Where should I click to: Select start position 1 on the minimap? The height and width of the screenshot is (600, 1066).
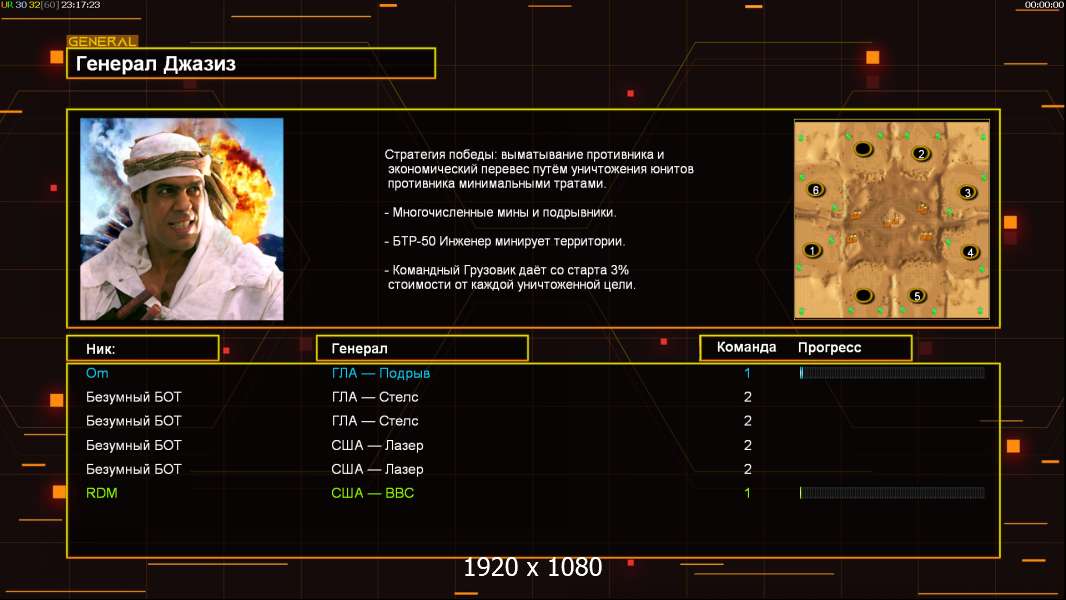pos(812,250)
